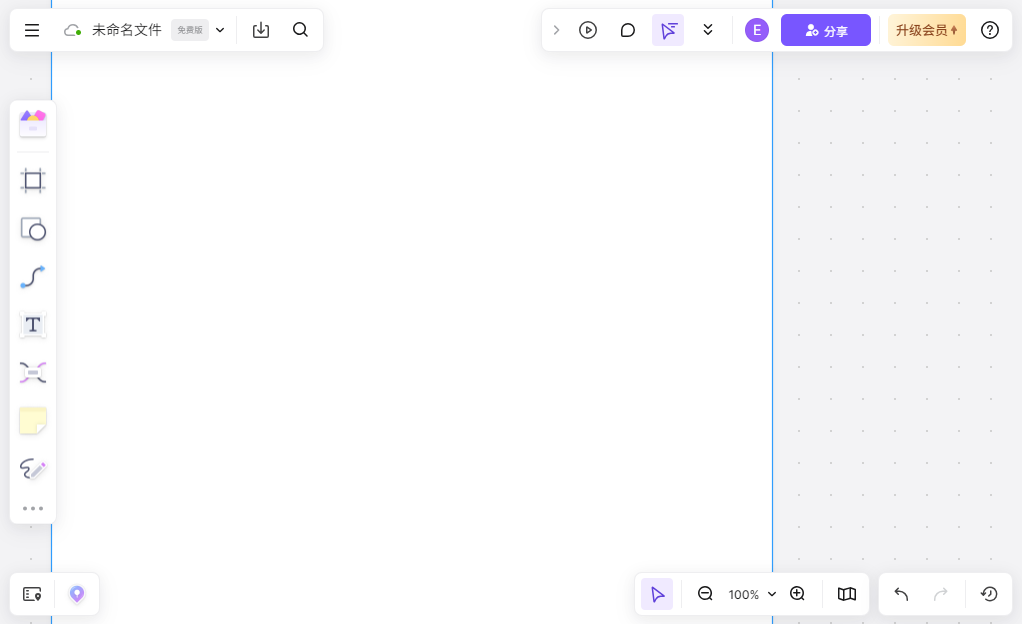Open the comments bubble tool
This screenshot has height=624, width=1022.
tap(628, 30)
